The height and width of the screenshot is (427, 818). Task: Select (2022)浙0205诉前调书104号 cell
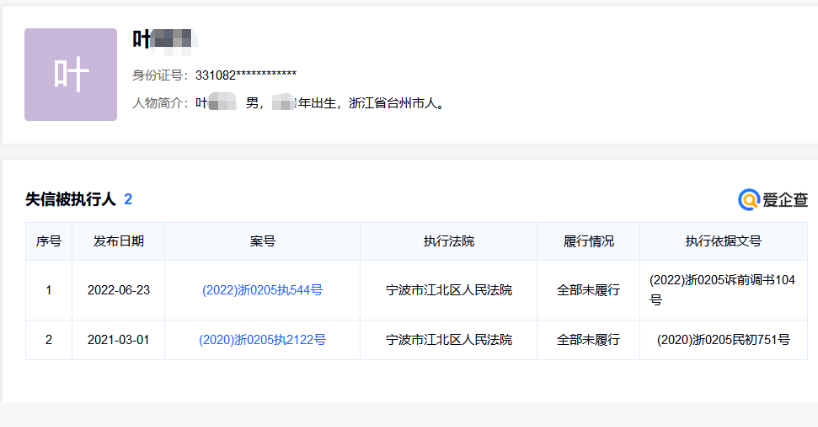point(722,290)
